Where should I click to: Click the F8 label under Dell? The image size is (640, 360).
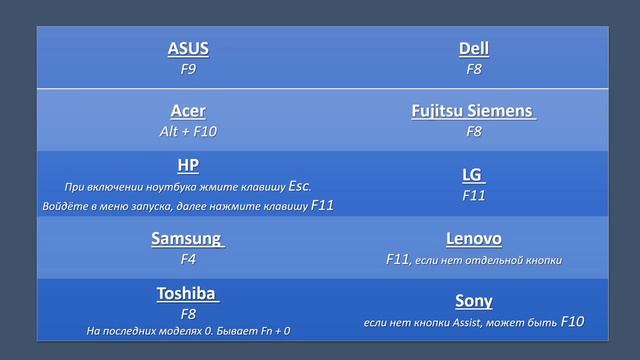tap(474, 69)
